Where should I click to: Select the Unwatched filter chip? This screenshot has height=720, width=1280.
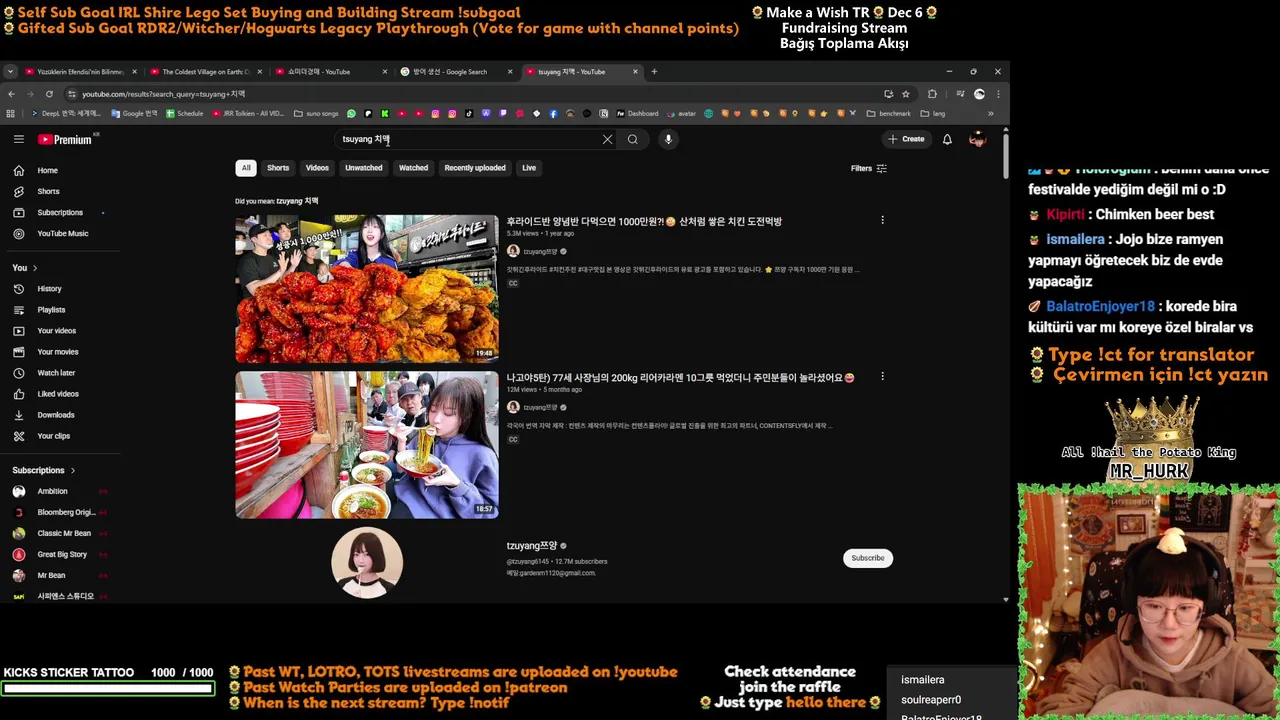[x=364, y=168]
